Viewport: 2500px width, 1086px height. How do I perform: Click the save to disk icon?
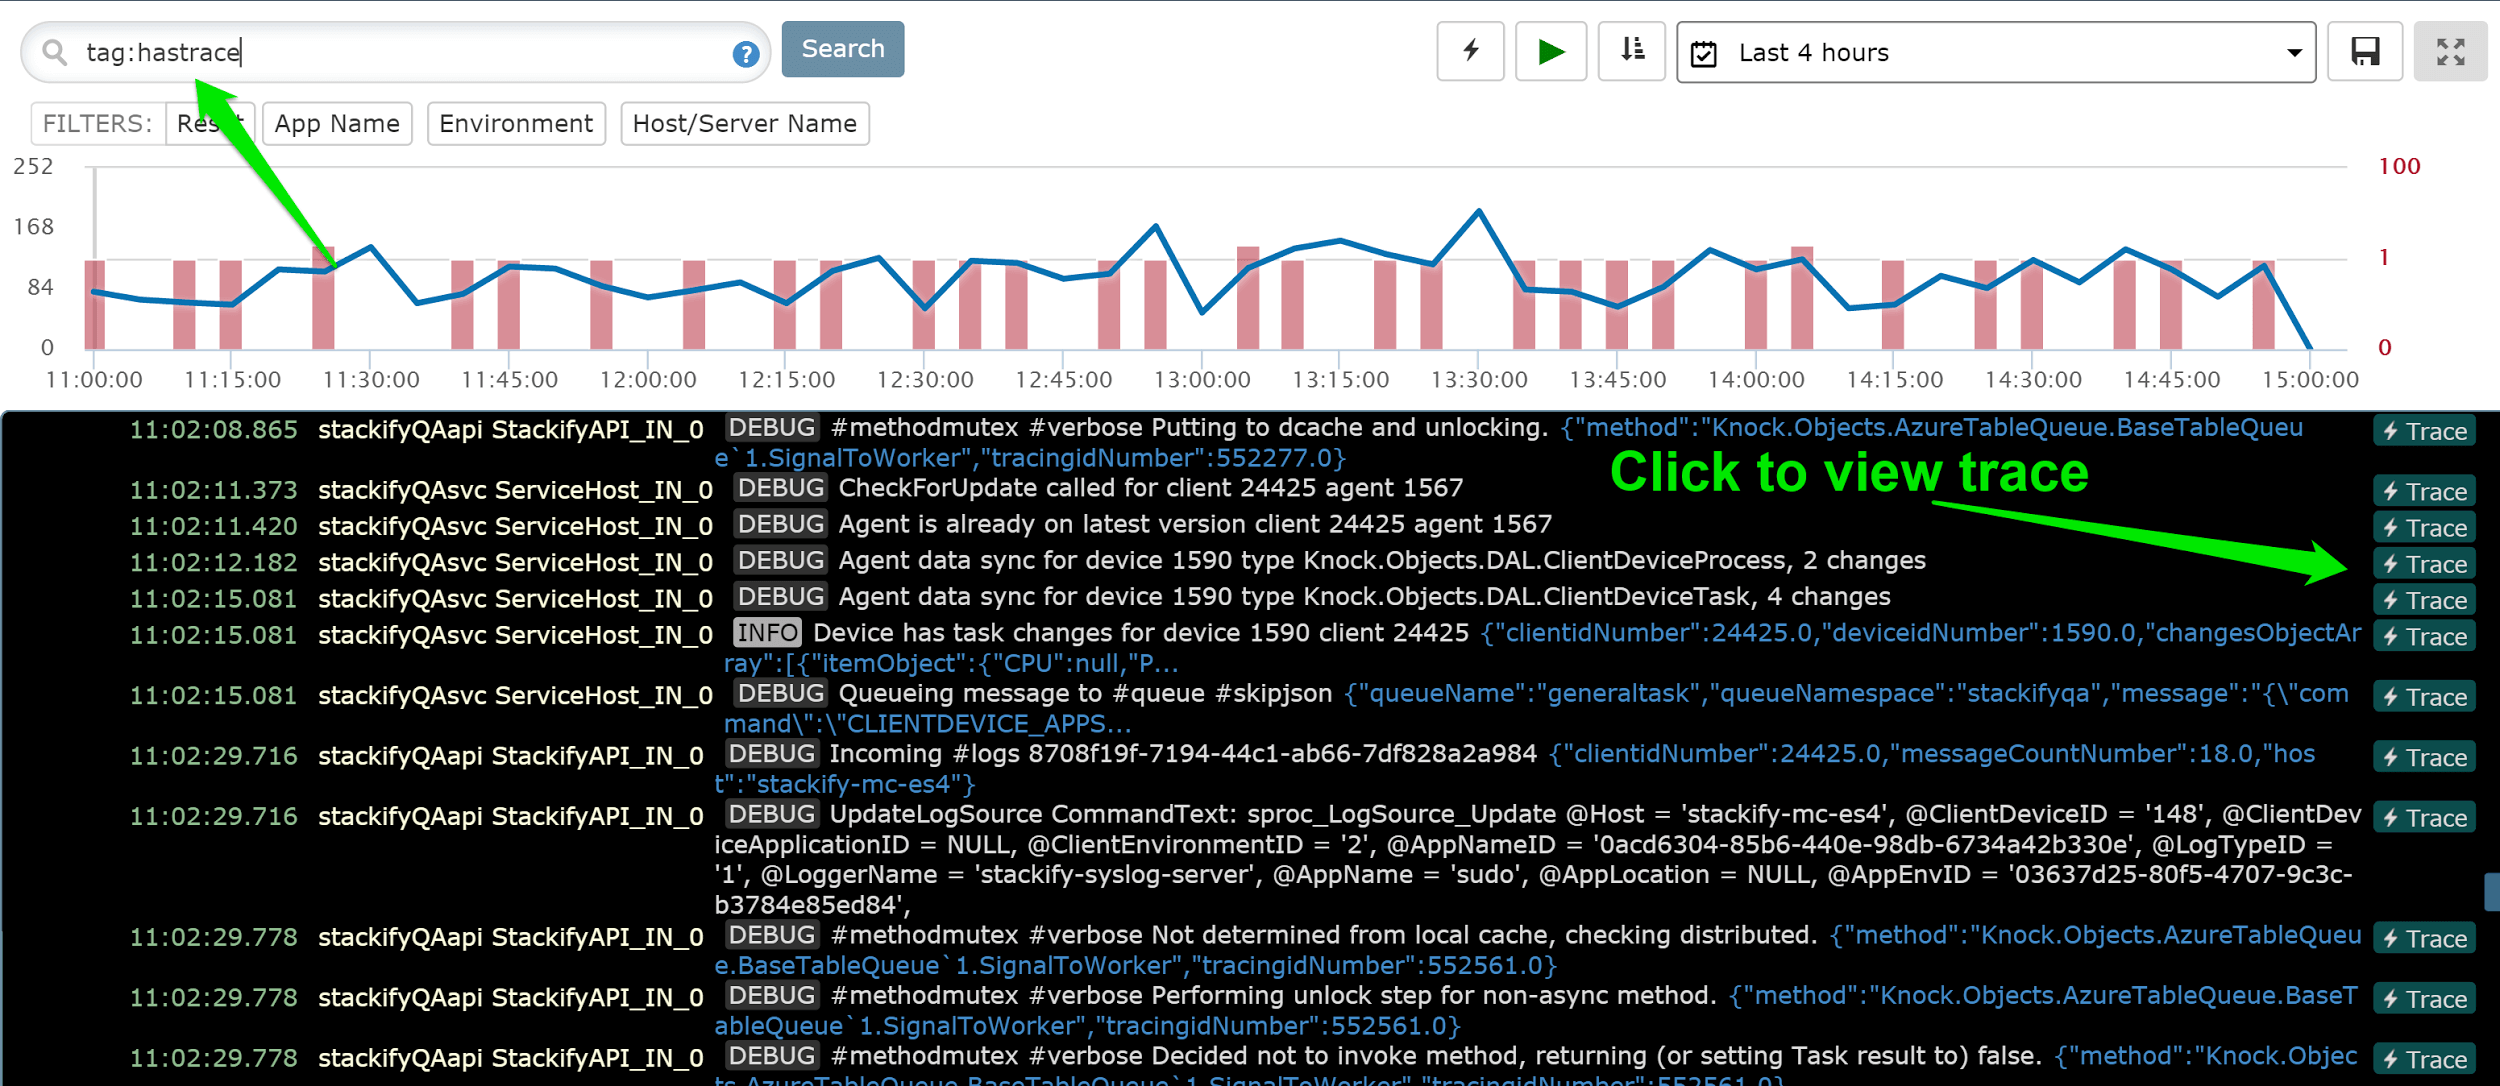tap(2366, 53)
